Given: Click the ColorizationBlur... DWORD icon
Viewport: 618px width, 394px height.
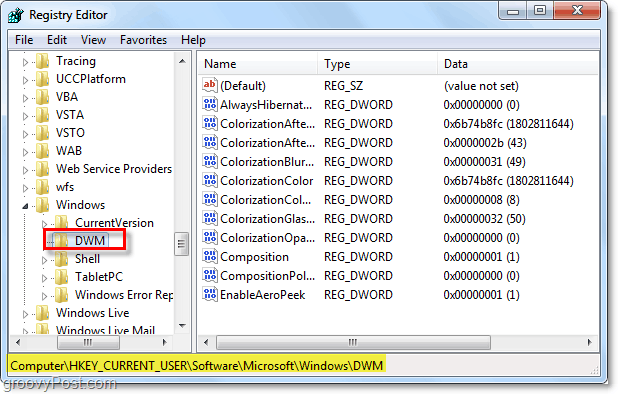Looking at the screenshot, I should tap(210, 162).
